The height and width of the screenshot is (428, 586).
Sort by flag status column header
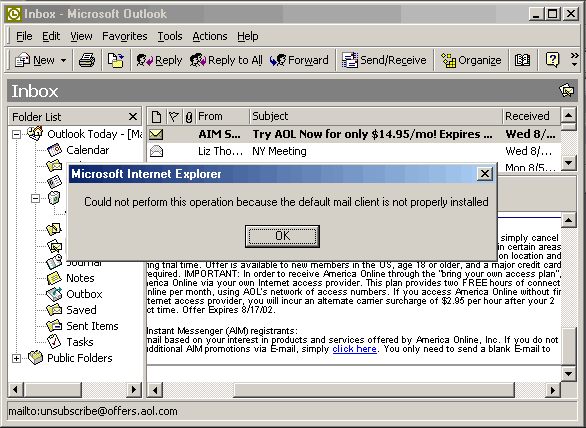pos(173,117)
